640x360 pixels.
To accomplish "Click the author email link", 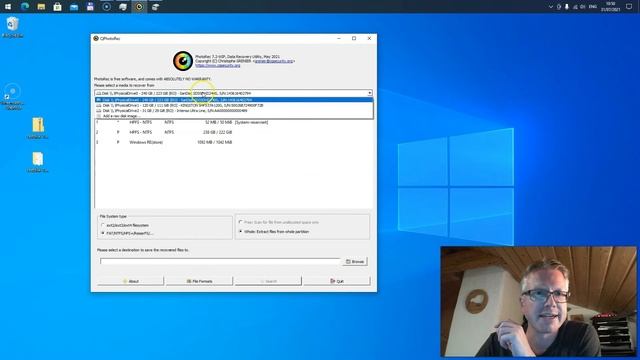I will point(274,61).
